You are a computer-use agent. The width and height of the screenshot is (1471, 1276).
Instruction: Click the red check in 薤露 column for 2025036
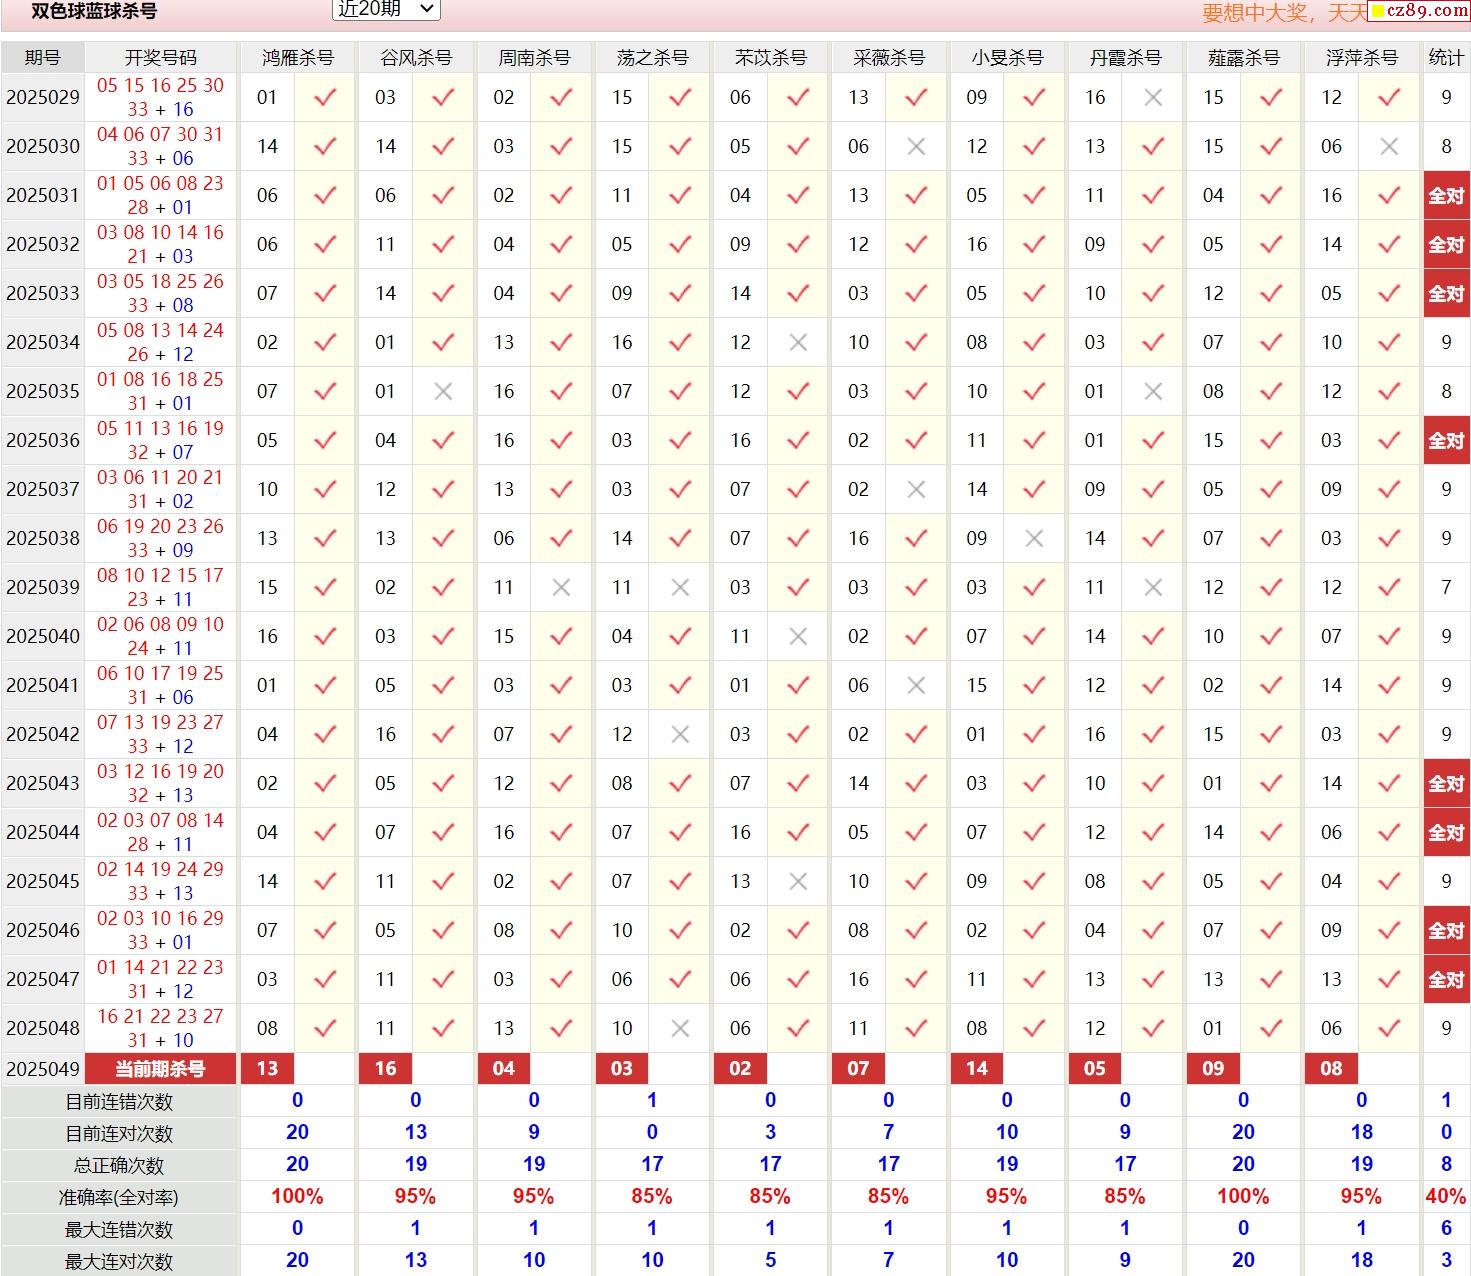pos(1271,441)
